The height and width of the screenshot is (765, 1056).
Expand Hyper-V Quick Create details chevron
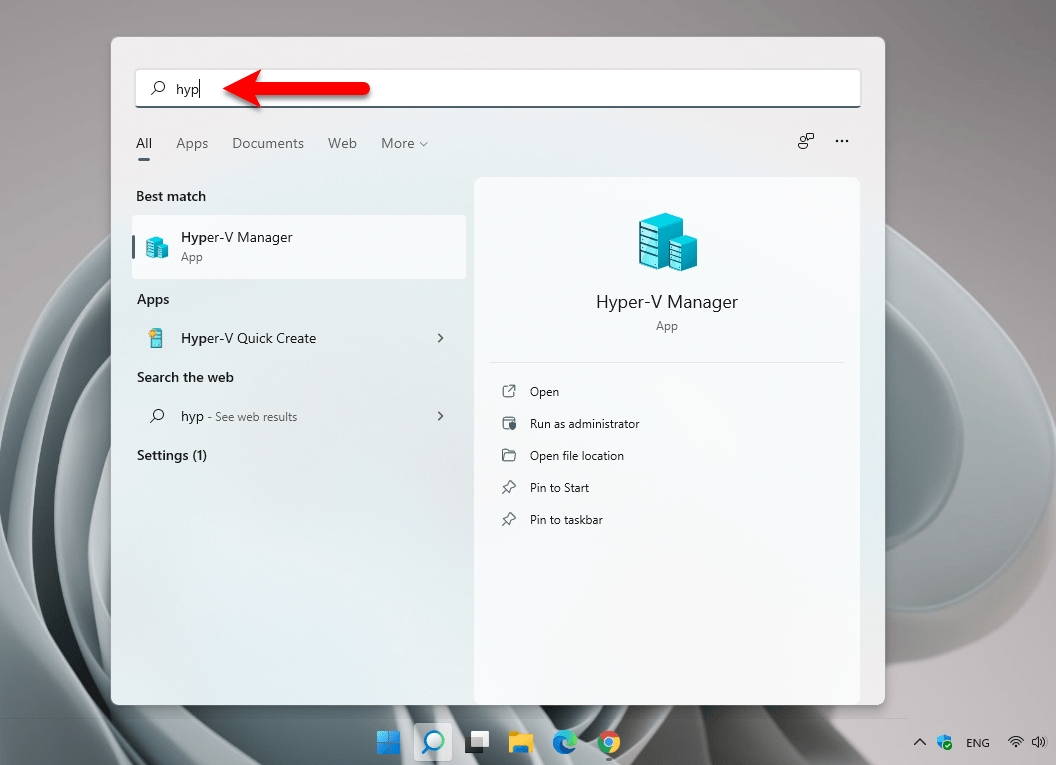[440, 338]
